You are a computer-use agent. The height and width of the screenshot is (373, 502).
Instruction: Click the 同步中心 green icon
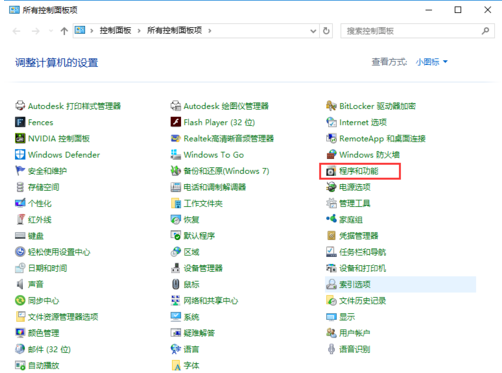(20, 300)
